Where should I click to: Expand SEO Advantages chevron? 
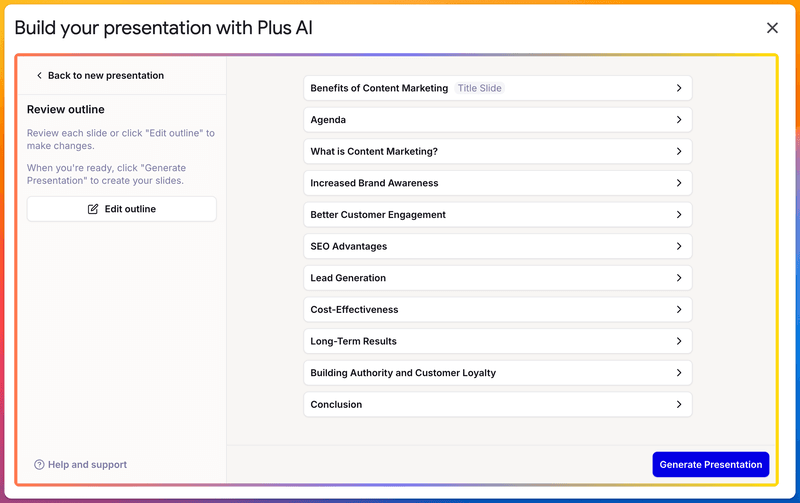[679, 246]
